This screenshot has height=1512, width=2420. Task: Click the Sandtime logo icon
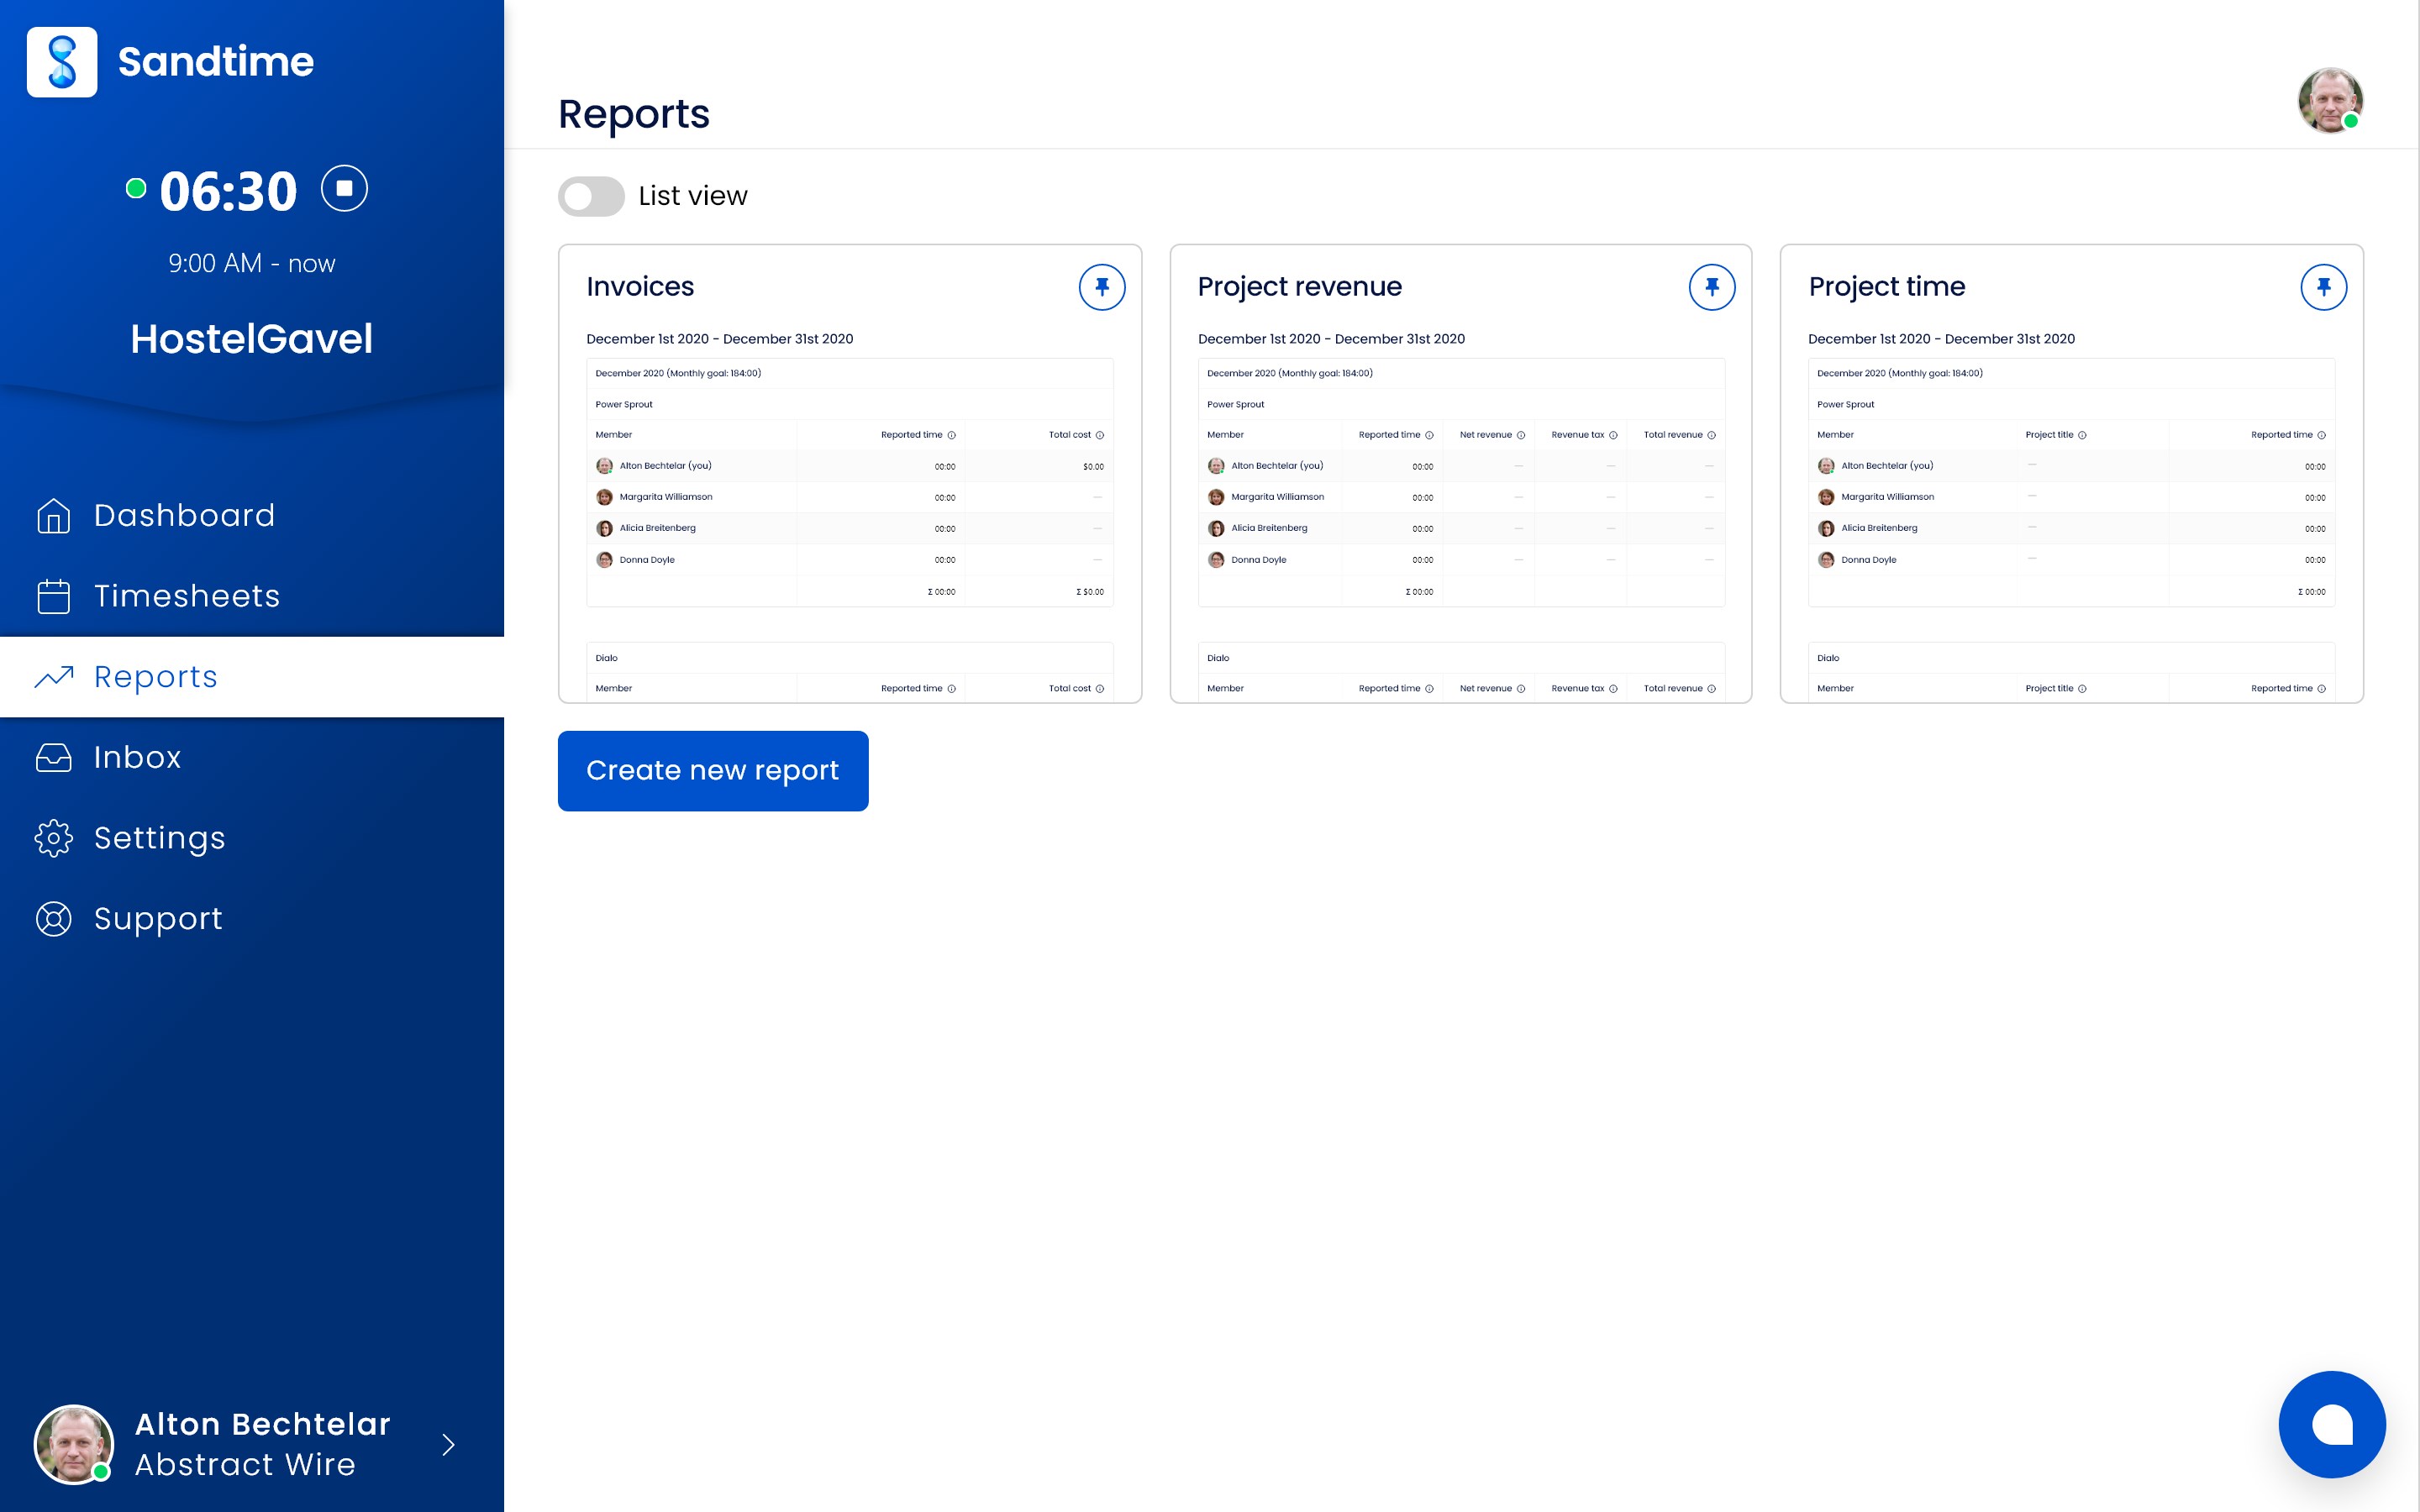[x=62, y=62]
